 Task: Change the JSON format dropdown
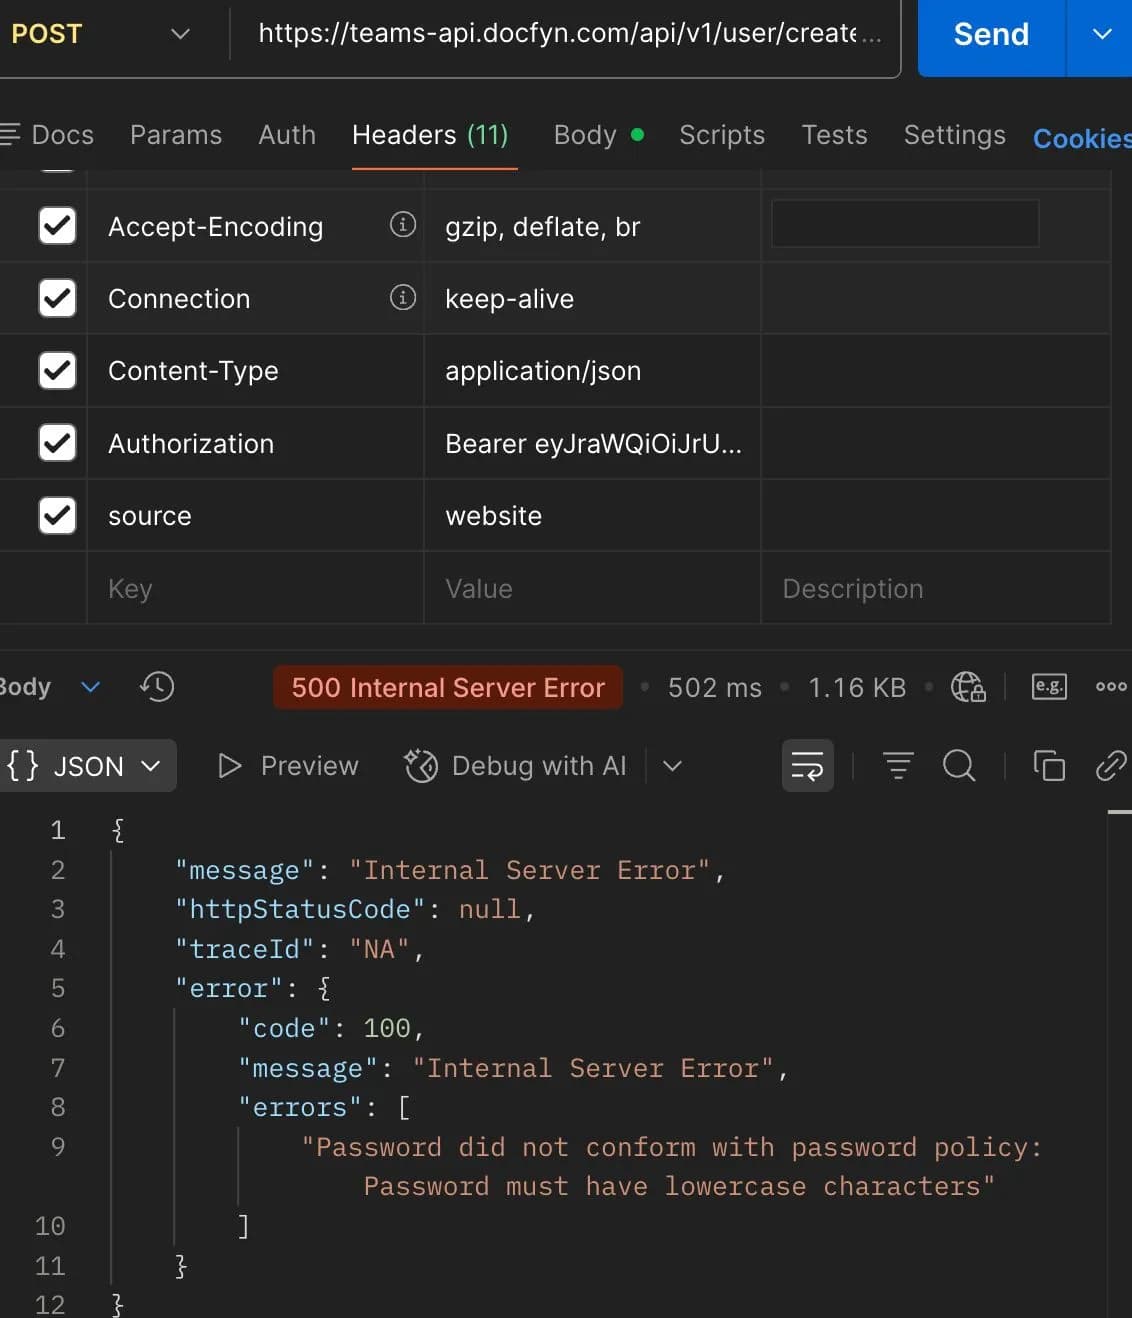88,766
